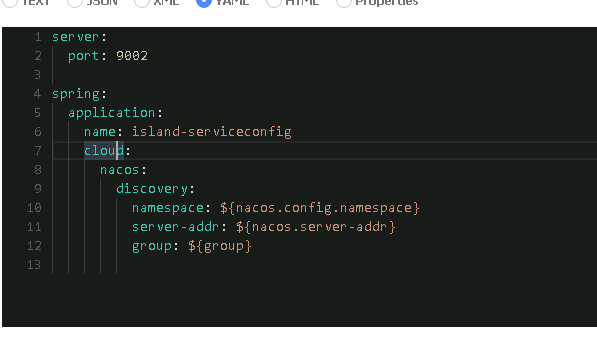Viewport: 597px width, 364px height.
Task: Place cursor in the ${group} value
Action: click(220, 246)
